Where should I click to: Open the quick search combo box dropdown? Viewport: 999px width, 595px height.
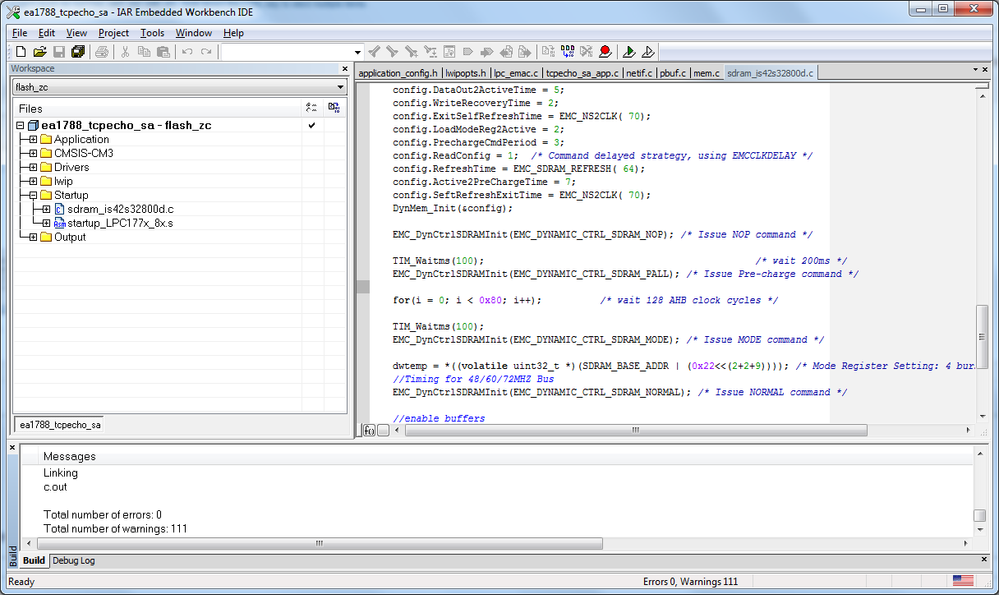357,52
